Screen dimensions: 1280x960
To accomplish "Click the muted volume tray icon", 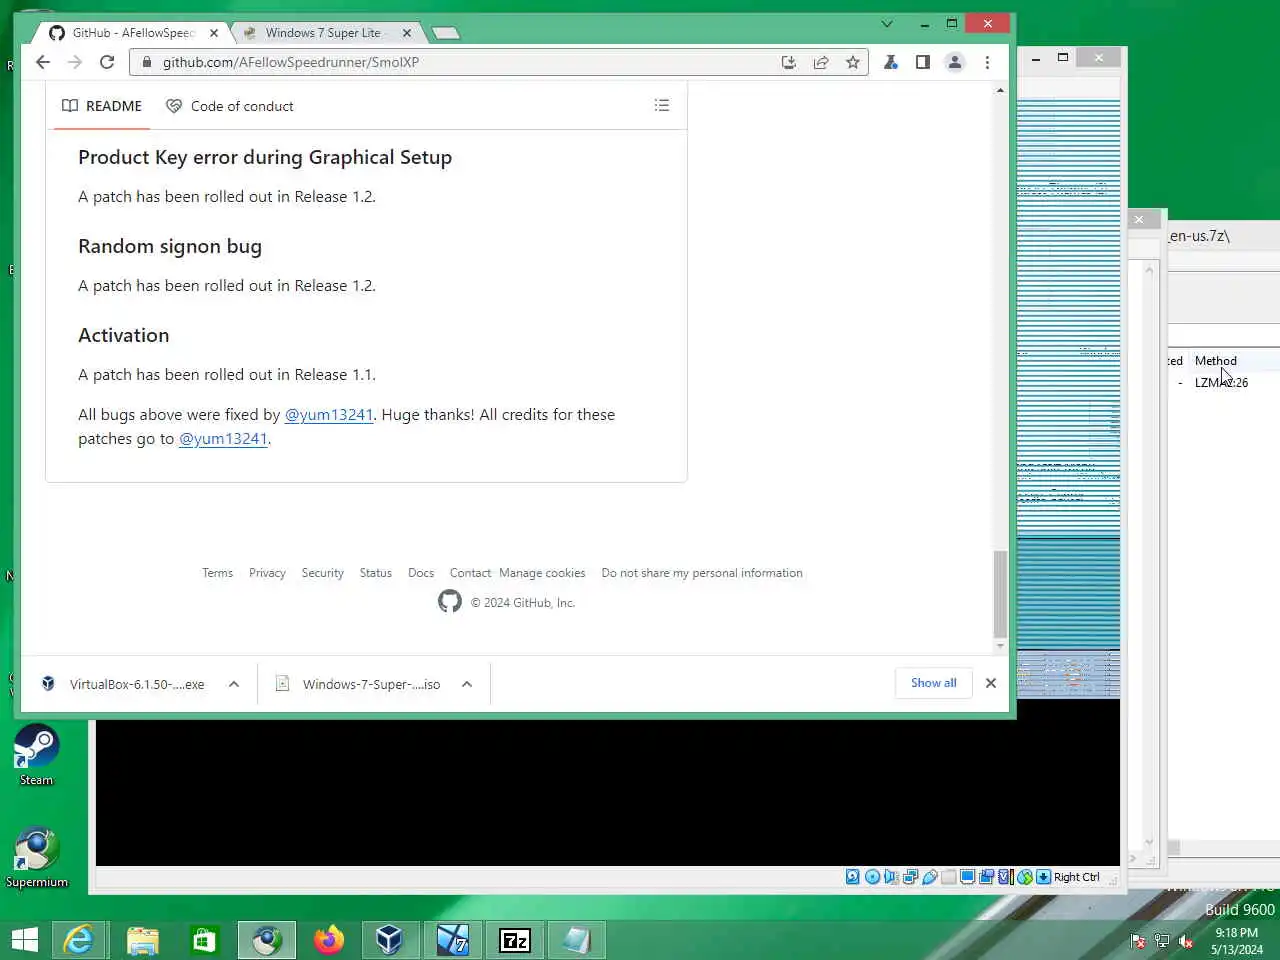I will pos(1186,940).
